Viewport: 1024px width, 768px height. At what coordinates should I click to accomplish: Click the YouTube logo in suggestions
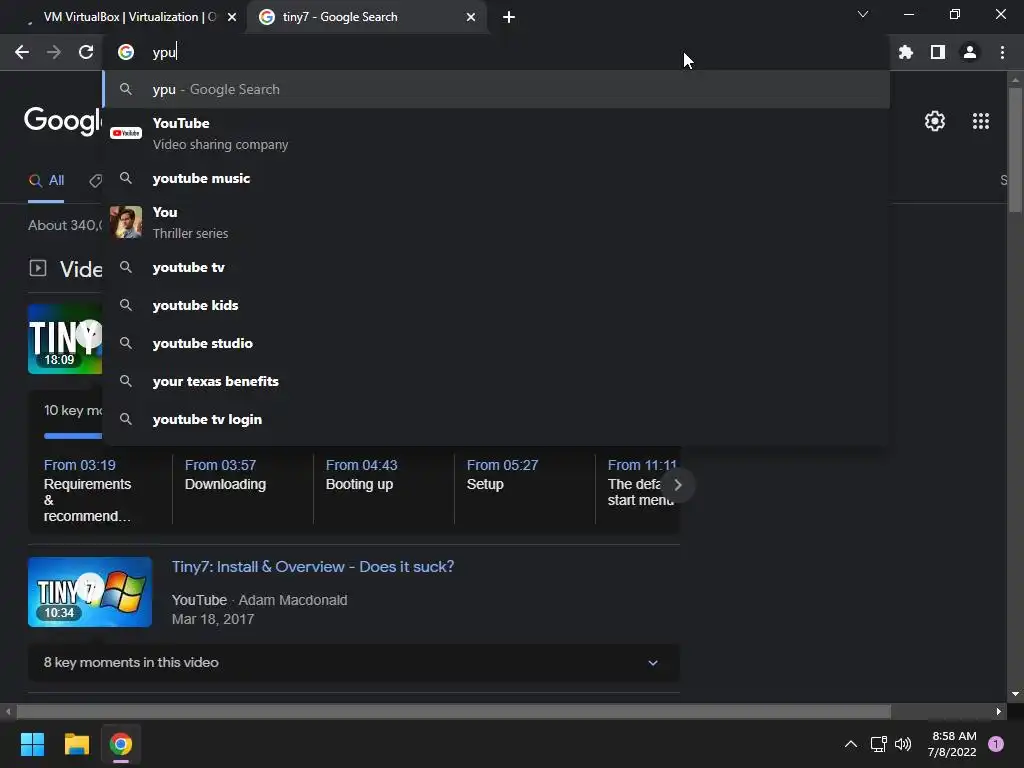point(126,133)
